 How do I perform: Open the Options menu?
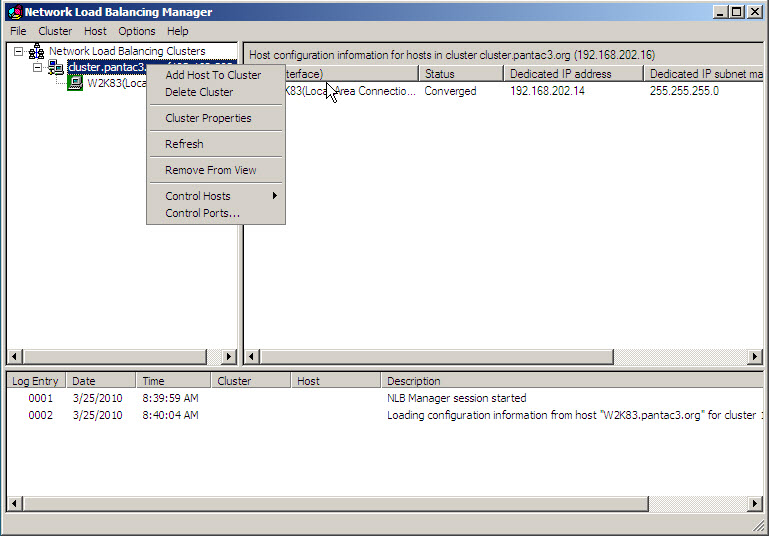tap(136, 31)
